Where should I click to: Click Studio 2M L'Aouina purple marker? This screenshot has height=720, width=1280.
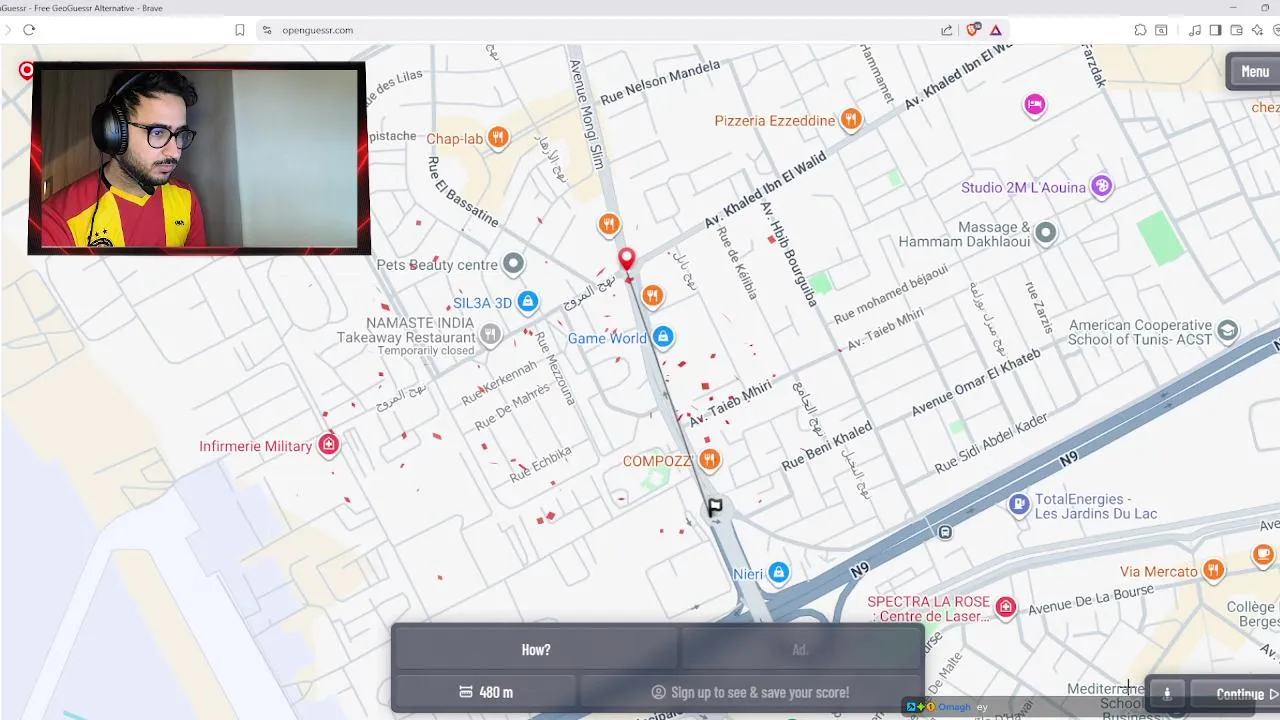coord(1101,186)
